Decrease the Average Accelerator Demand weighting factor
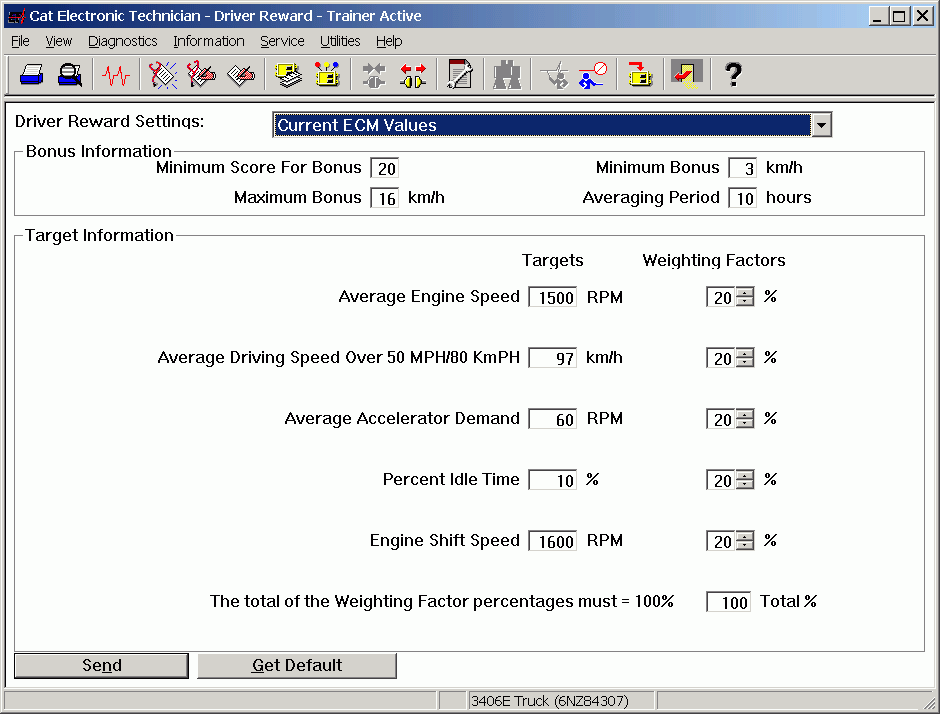 click(x=745, y=425)
